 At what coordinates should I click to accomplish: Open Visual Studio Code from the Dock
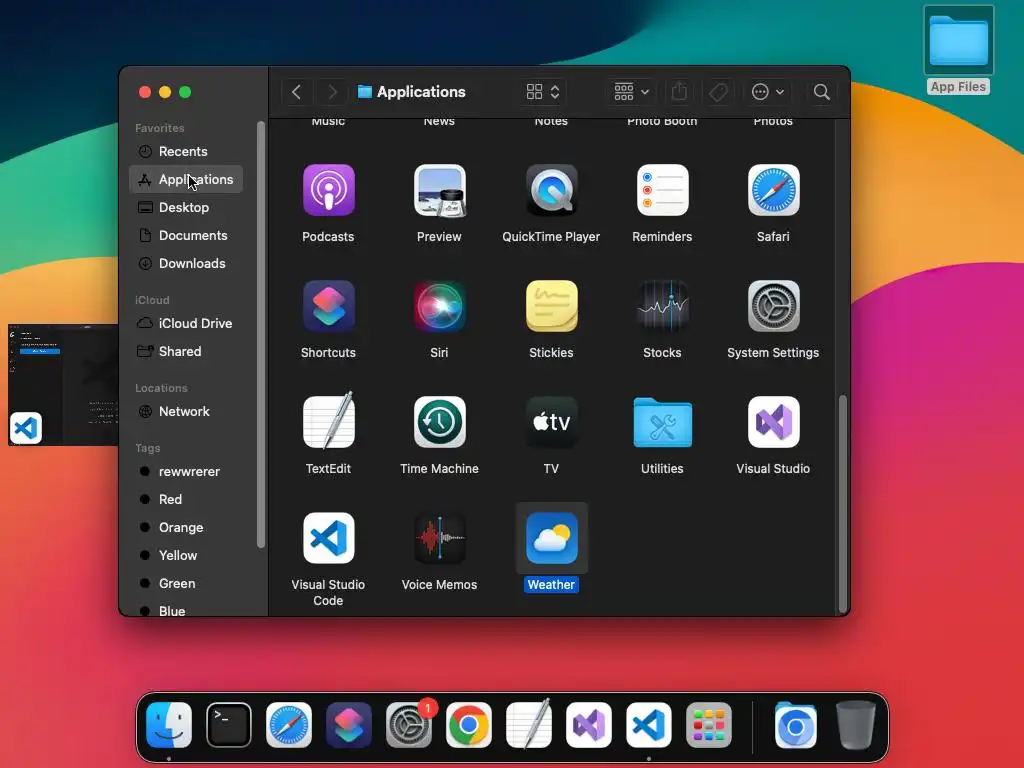click(649, 725)
